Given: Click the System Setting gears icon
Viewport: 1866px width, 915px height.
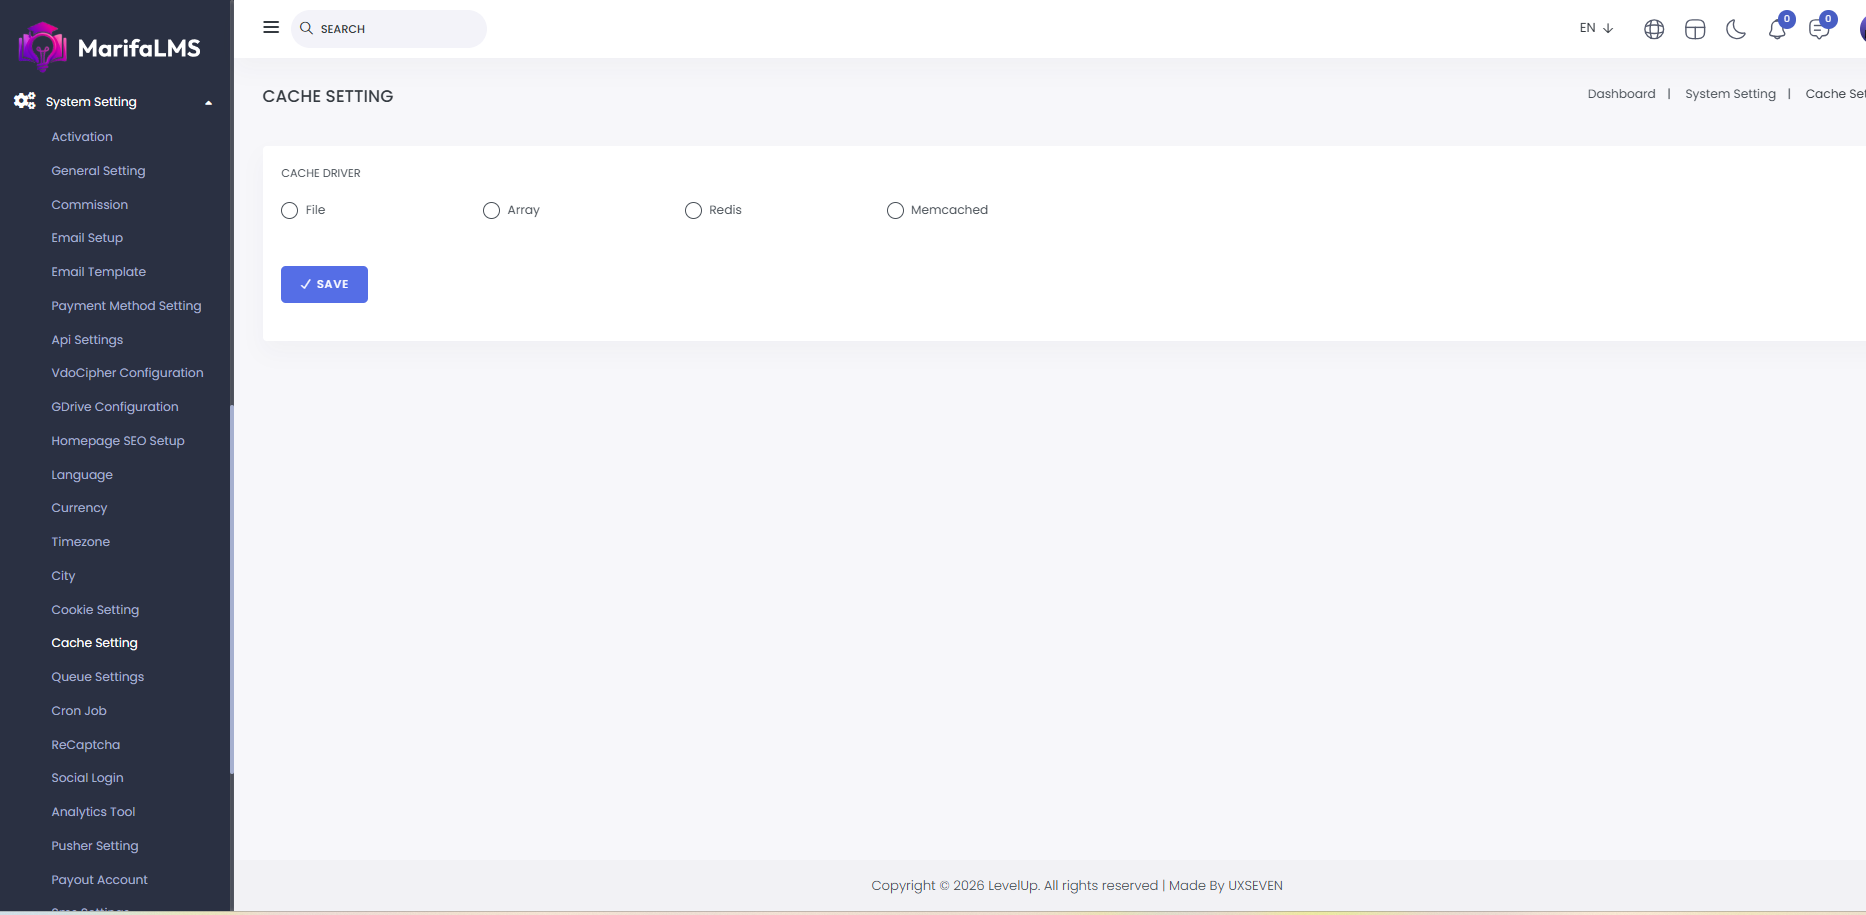Looking at the screenshot, I should pyautogui.click(x=25, y=101).
